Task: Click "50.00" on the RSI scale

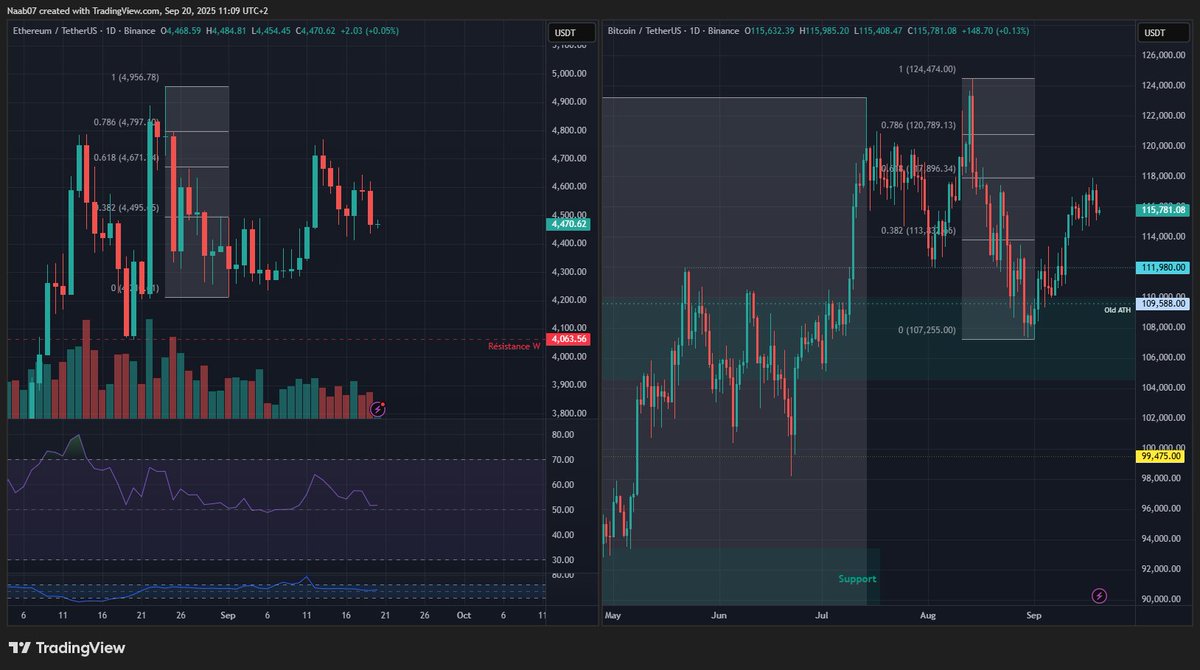Action: pos(561,510)
